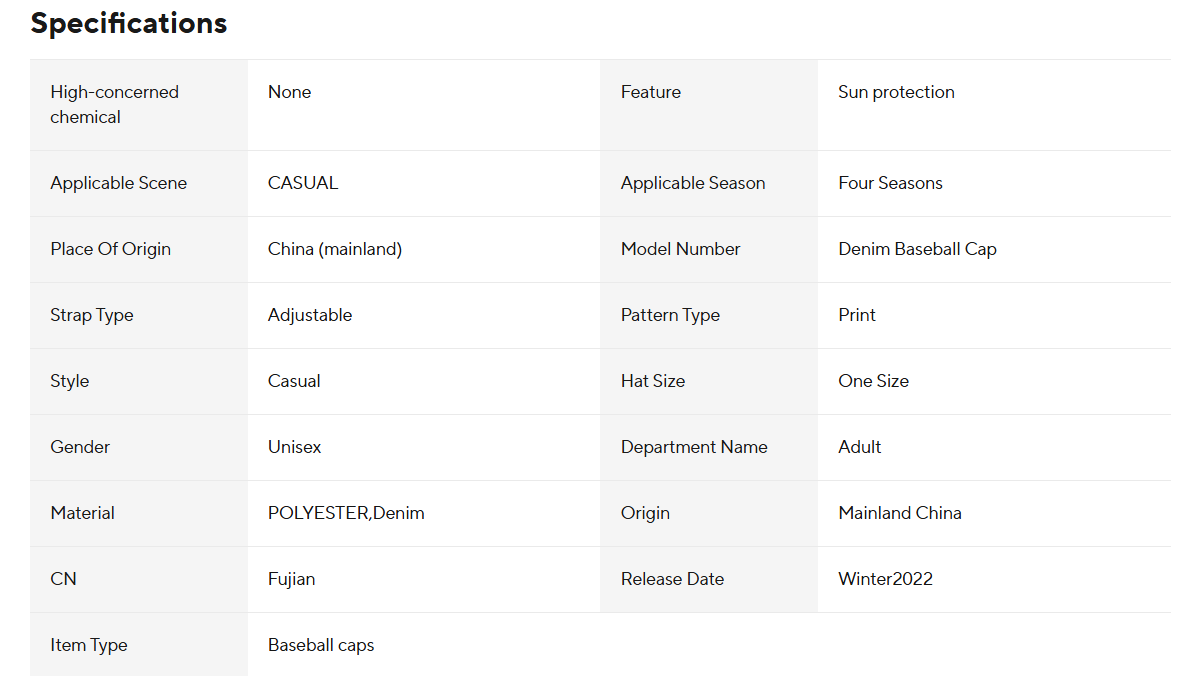Select the Unisex gender value
This screenshot has height=676, width=1178.
tap(295, 447)
